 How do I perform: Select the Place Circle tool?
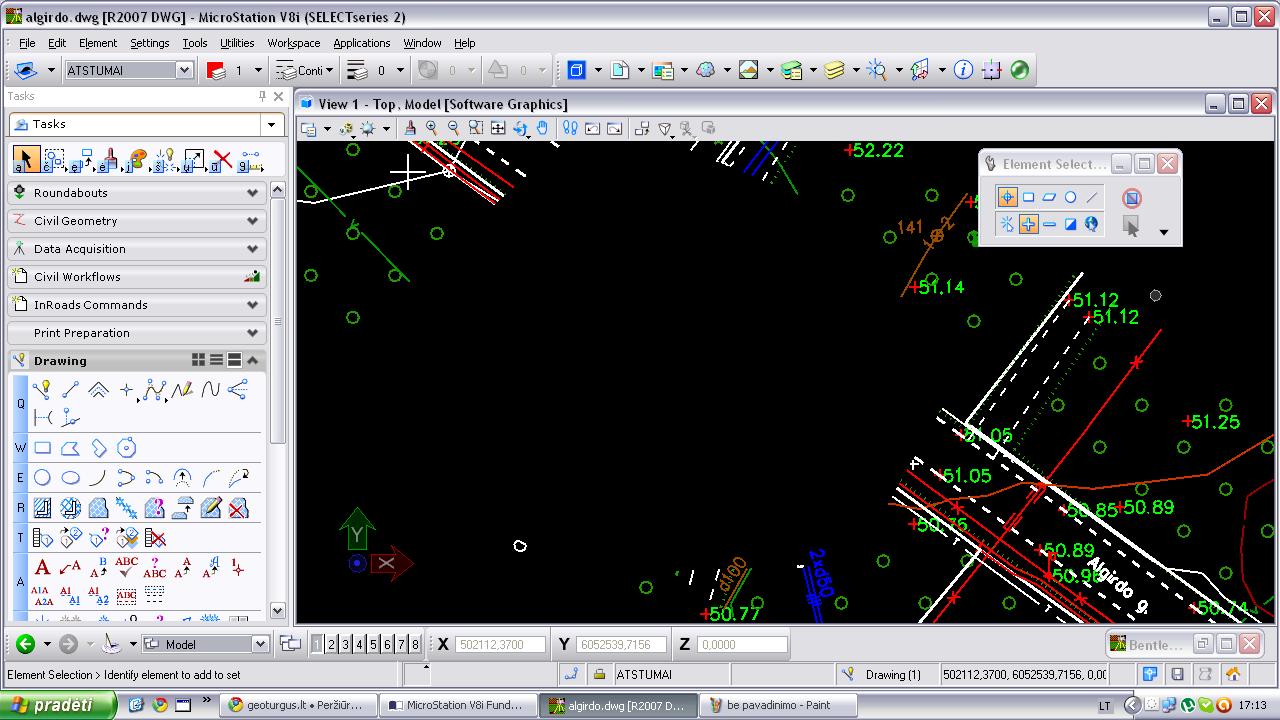click(42, 478)
